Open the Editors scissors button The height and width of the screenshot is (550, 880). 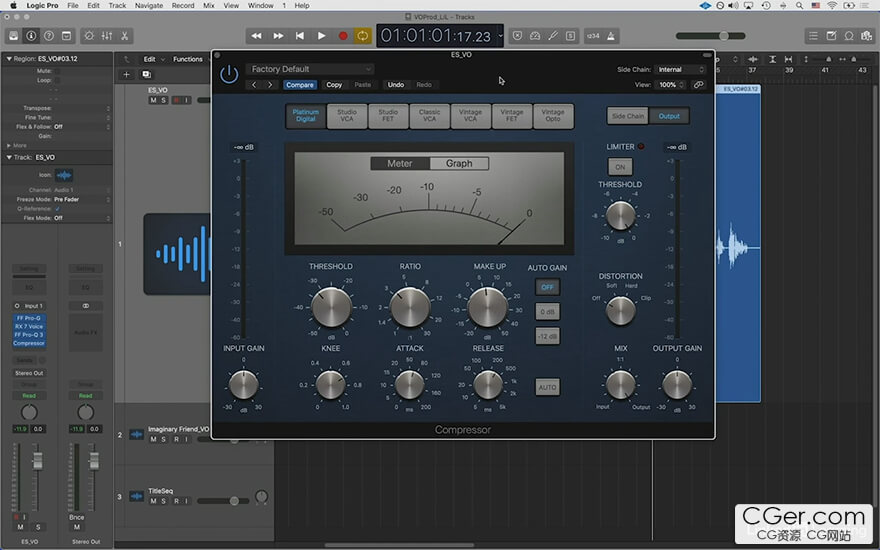pyautogui.click(x=124, y=36)
